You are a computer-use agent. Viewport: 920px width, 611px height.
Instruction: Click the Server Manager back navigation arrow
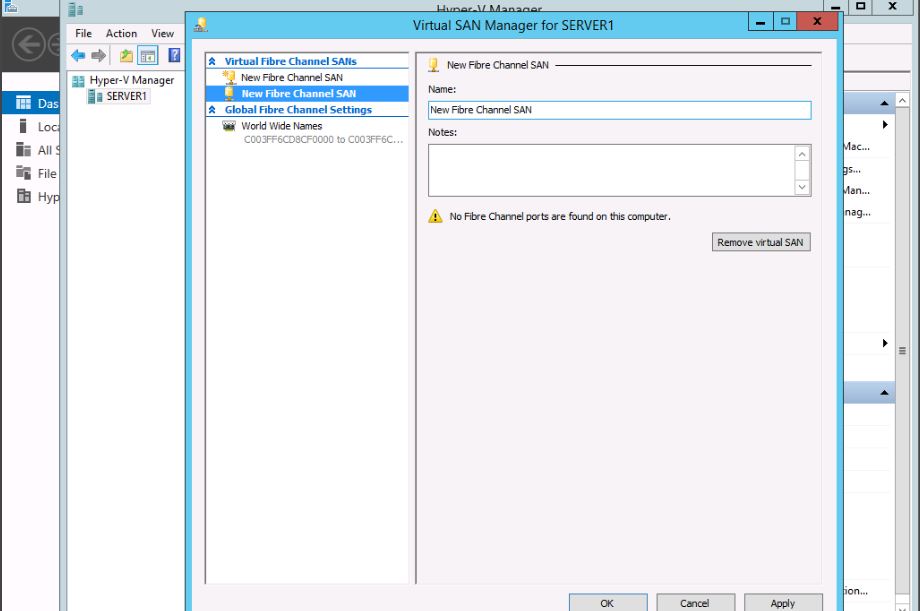pyautogui.click(x=29, y=44)
